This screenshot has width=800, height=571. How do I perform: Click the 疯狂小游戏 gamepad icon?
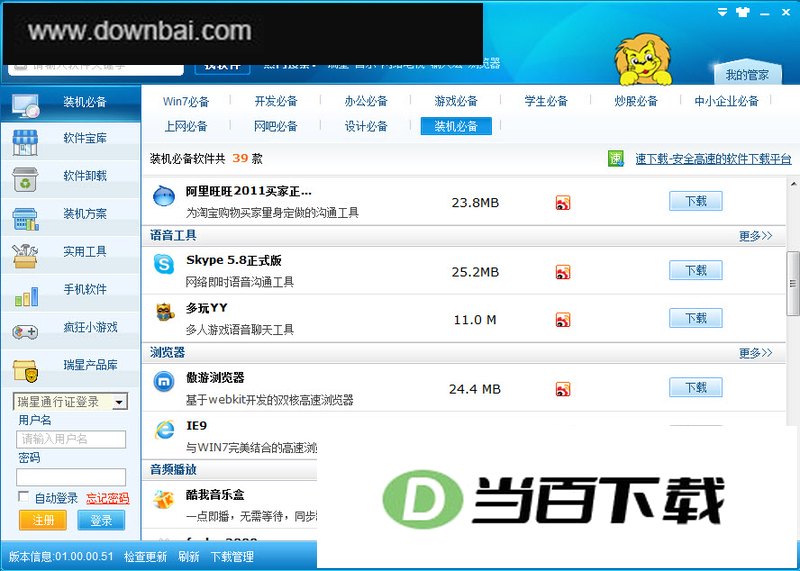pyautogui.click(x=25, y=332)
